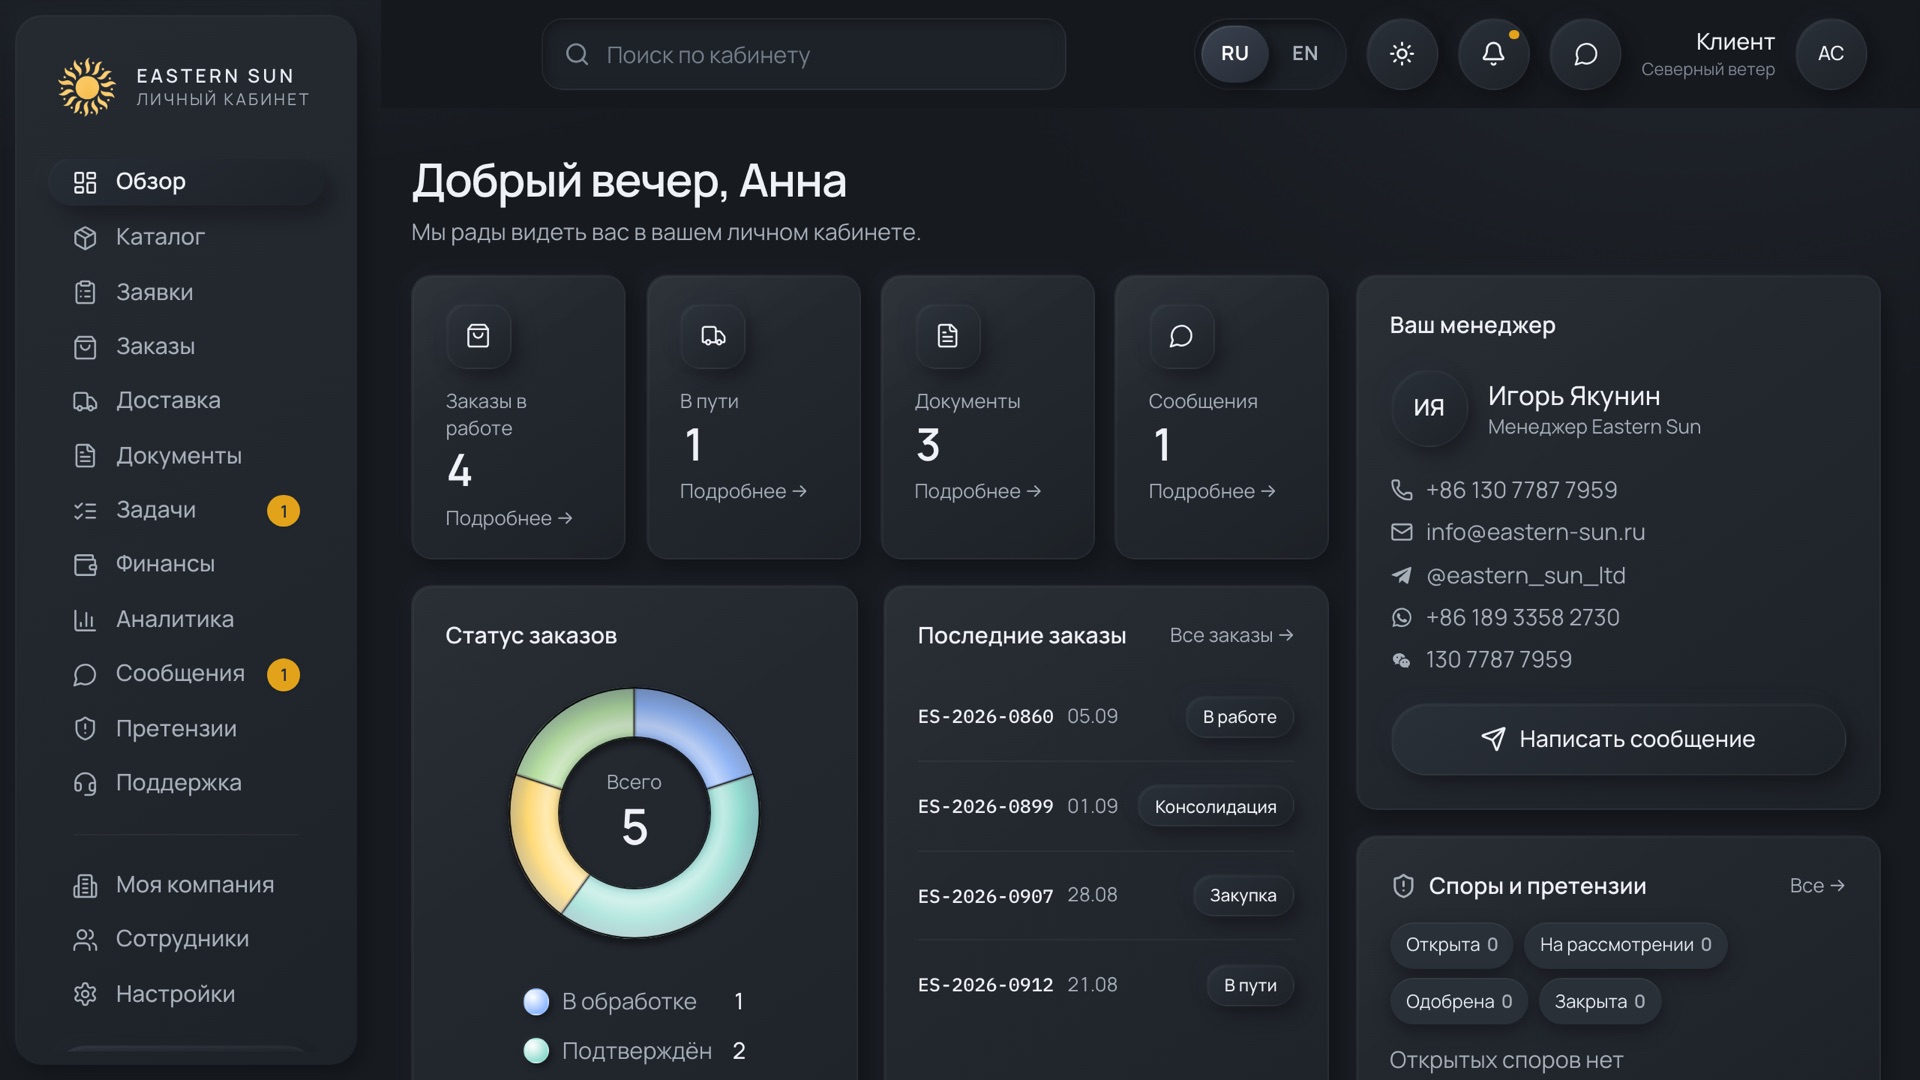Image resolution: width=1920 pixels, height=1080 pixels.
Task: Open Подробнее under Сообщения card
Action: [x=1212, y=491]
